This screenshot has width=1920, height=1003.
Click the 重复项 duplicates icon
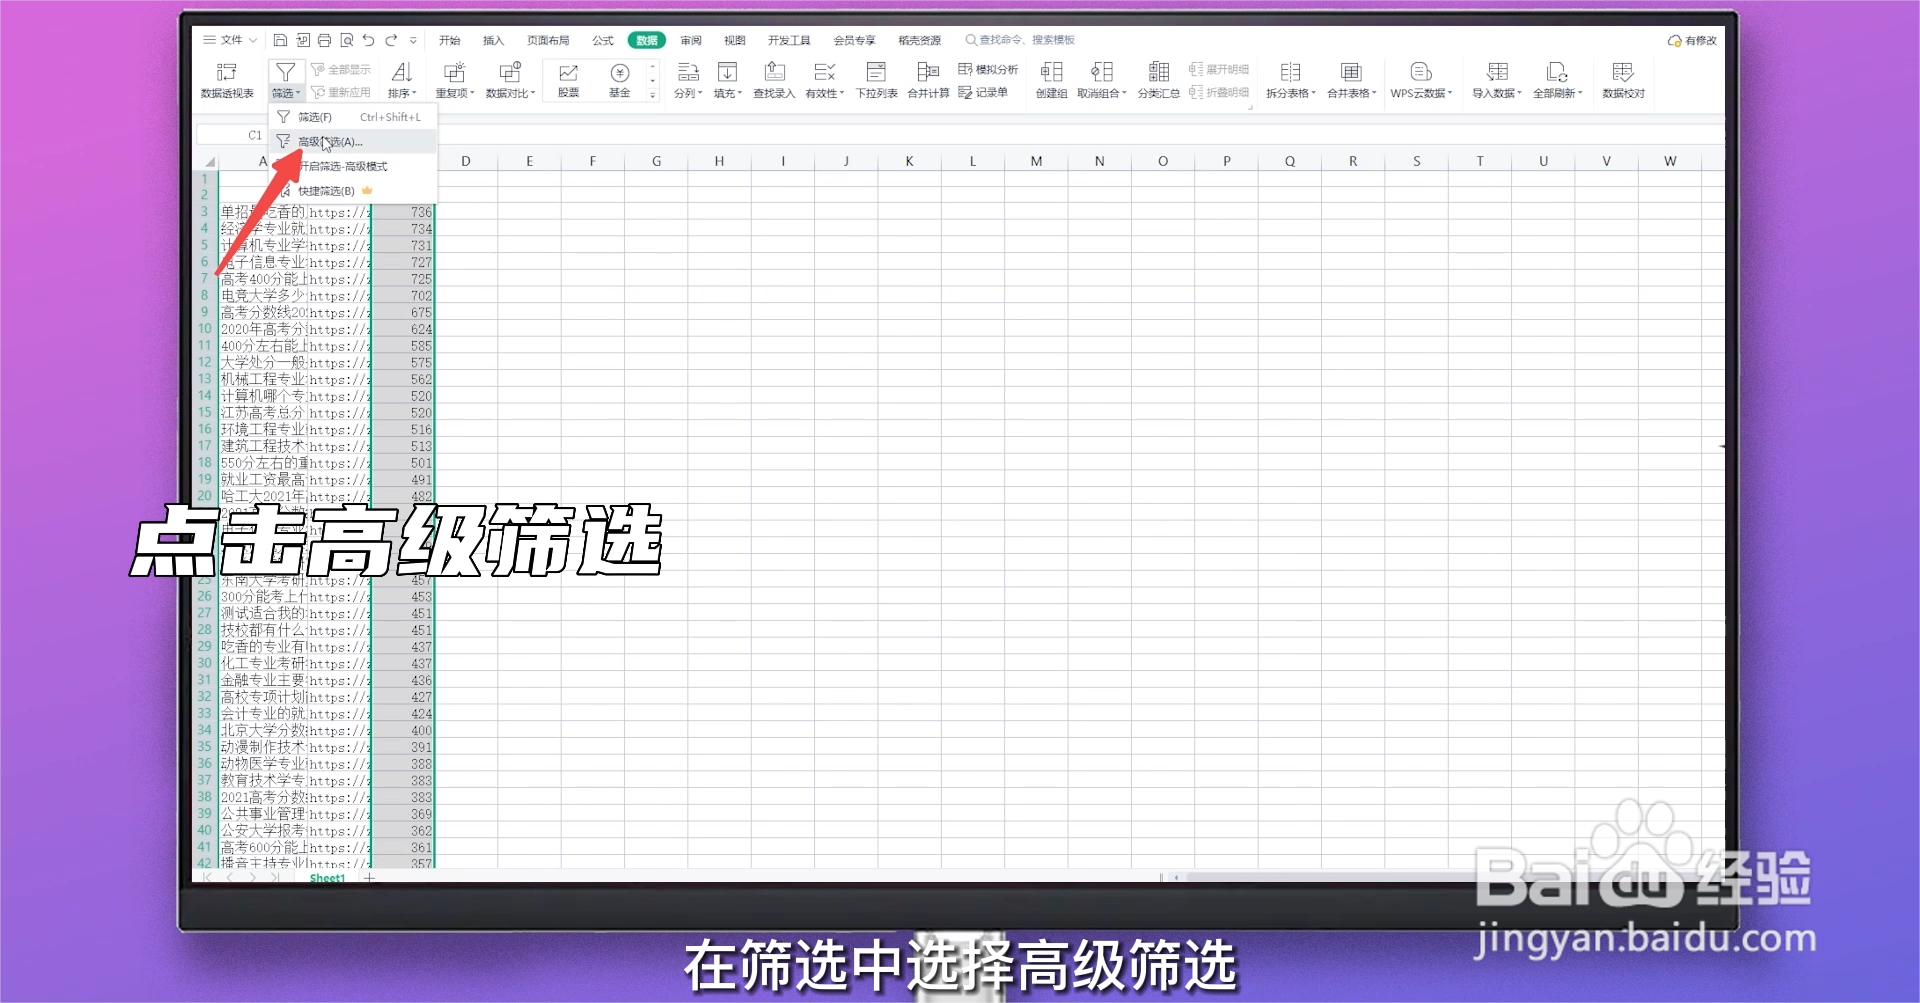click(454, 72)
